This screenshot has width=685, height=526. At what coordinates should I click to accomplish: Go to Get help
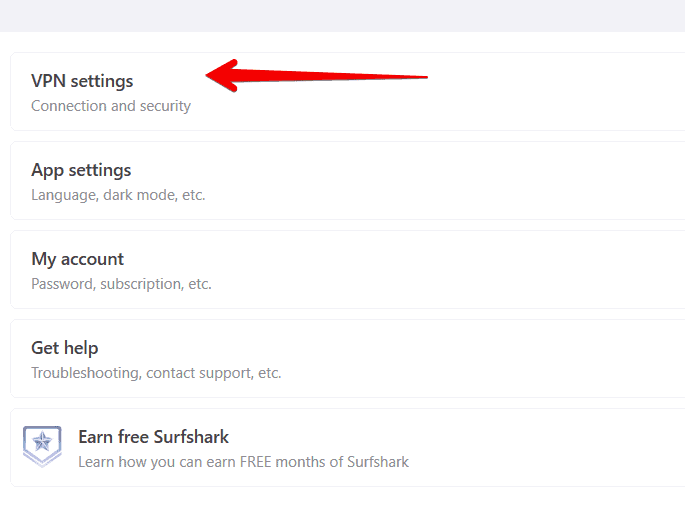tap(65, 348)
